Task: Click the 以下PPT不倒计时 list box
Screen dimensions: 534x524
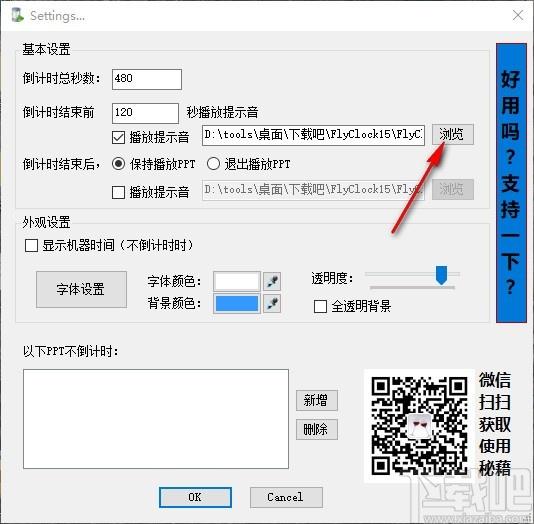Action: (156, 419)
